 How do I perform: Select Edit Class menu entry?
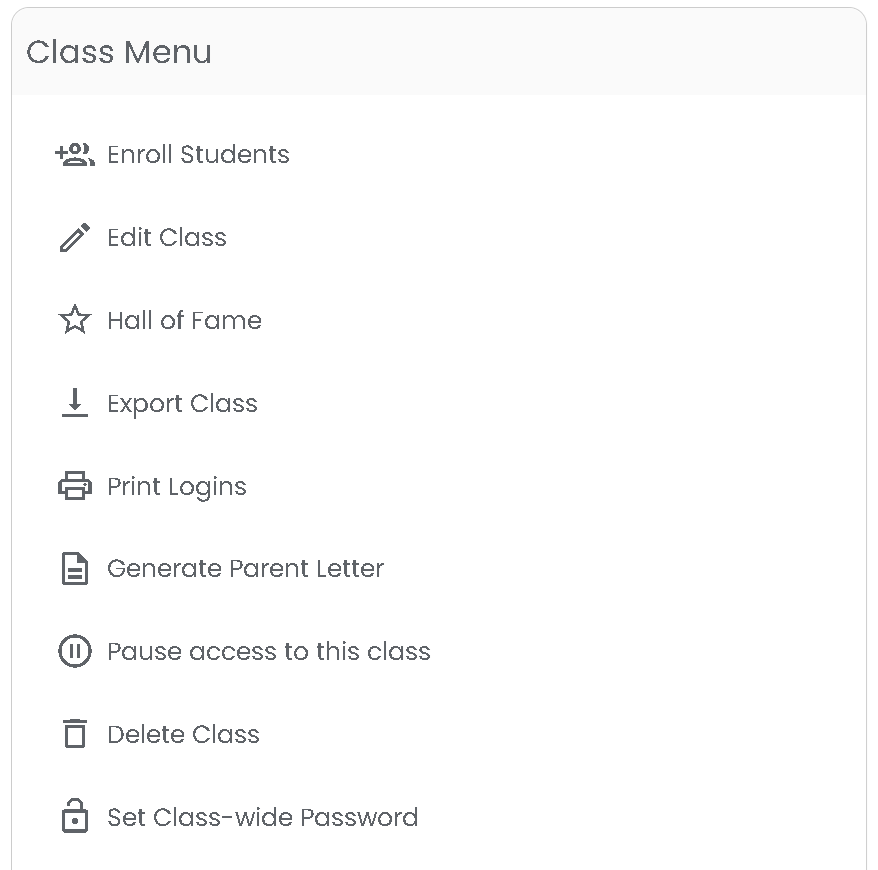(x=167, y=237)
